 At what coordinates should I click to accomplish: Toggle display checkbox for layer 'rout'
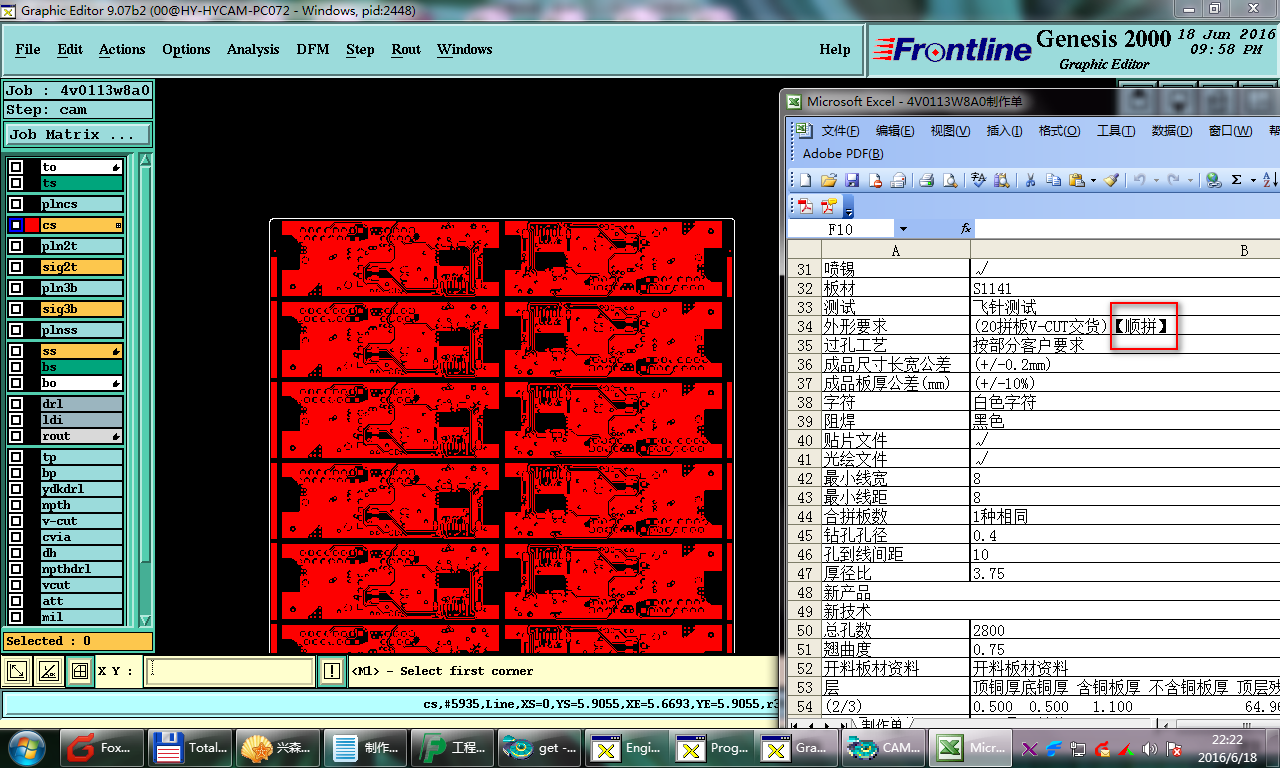(x=16, y=436)
